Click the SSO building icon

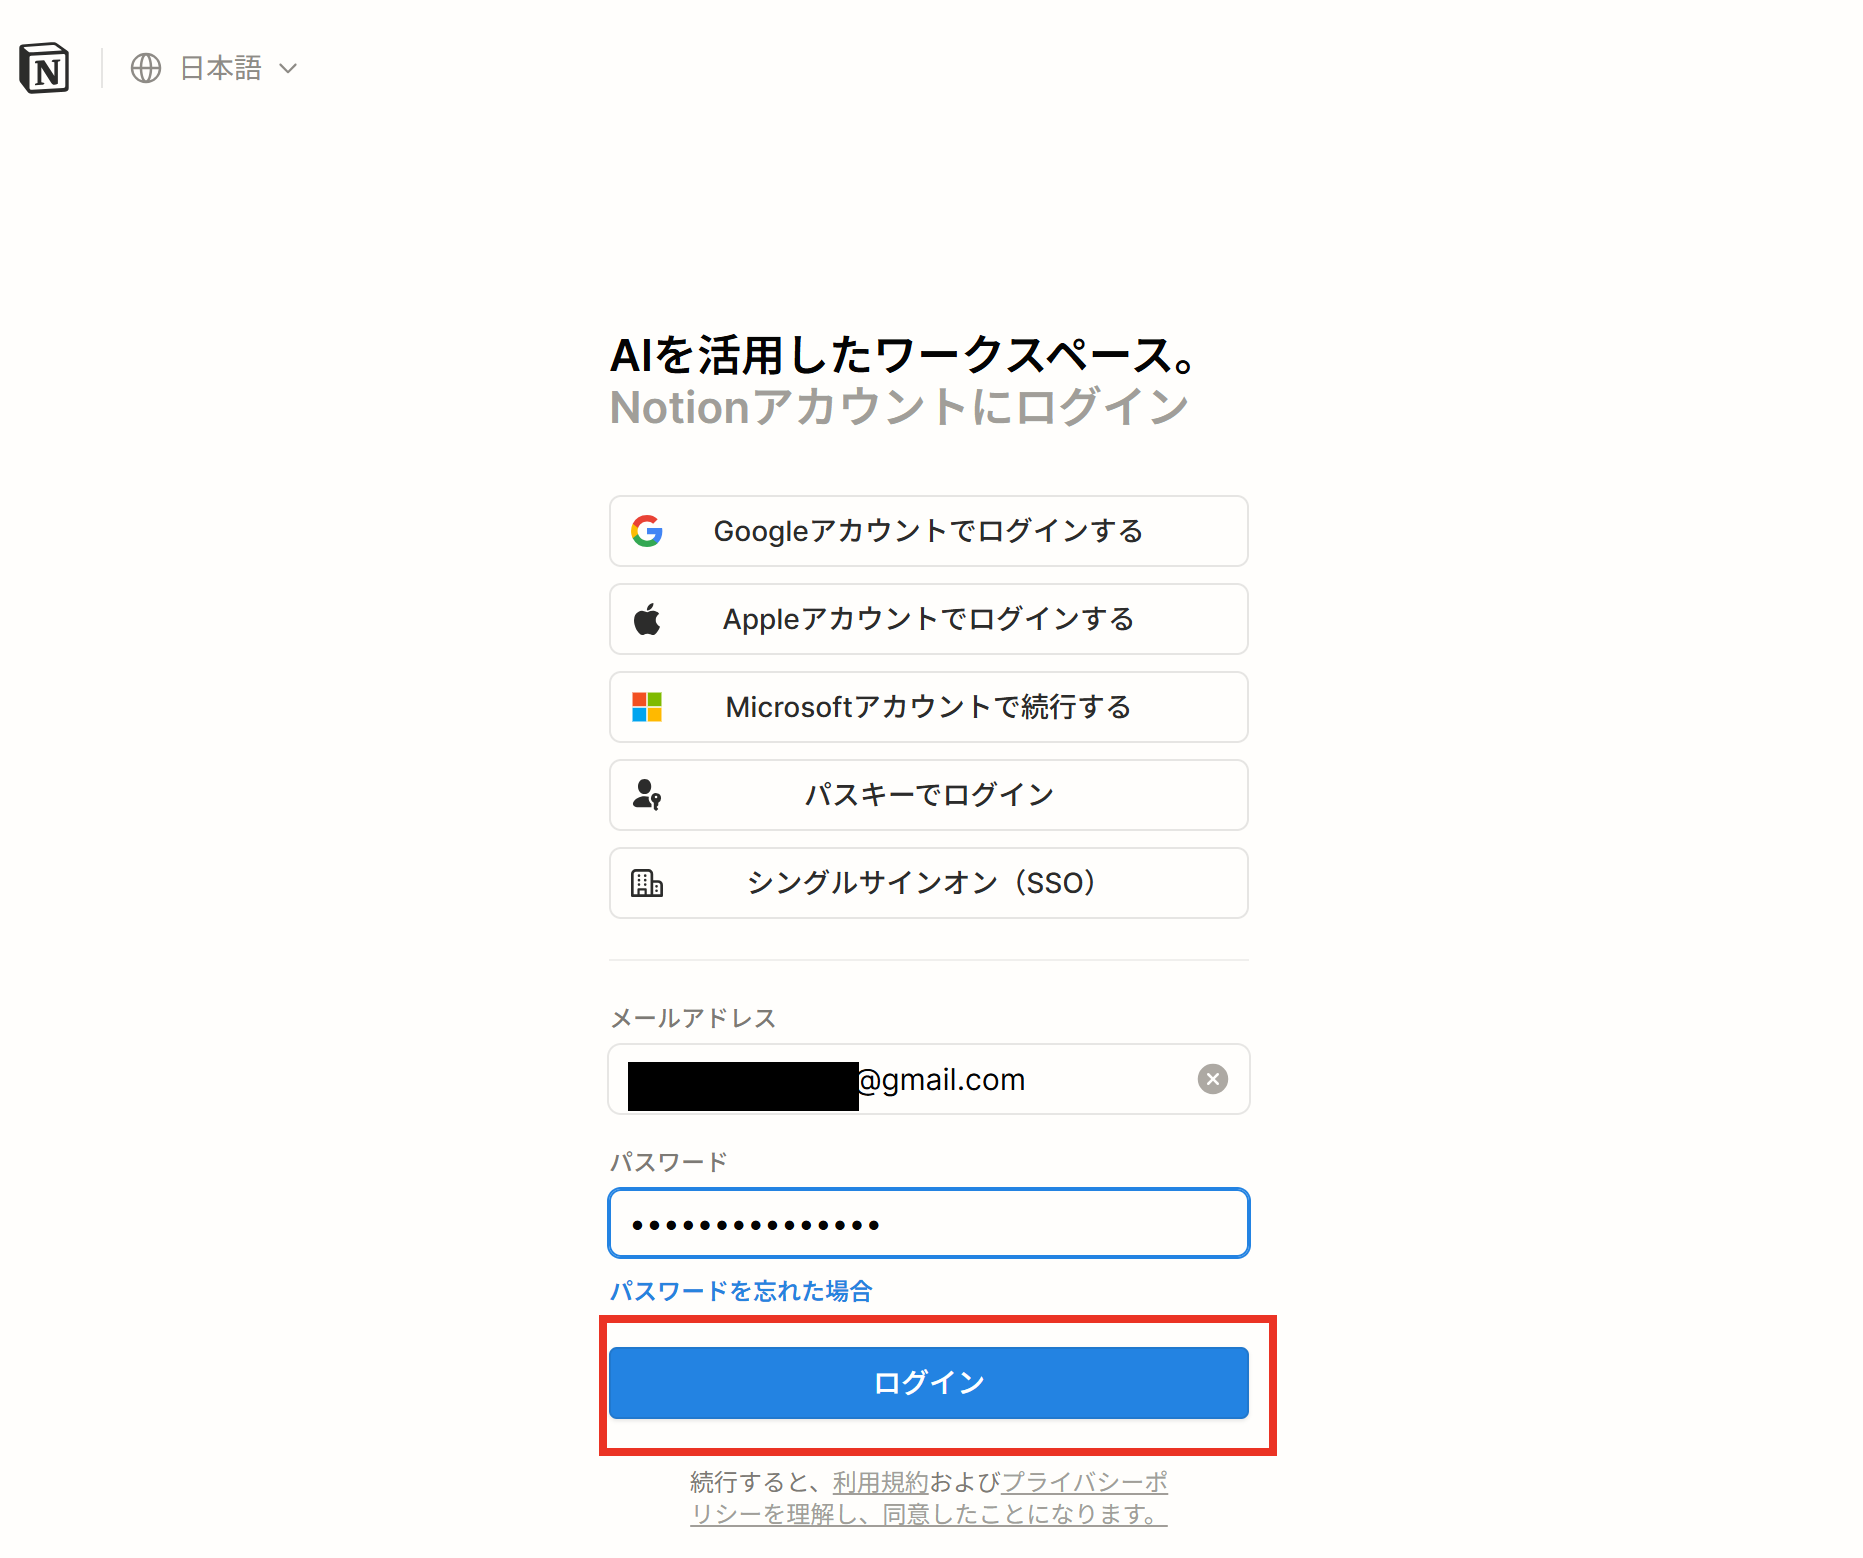click(647, 883)
